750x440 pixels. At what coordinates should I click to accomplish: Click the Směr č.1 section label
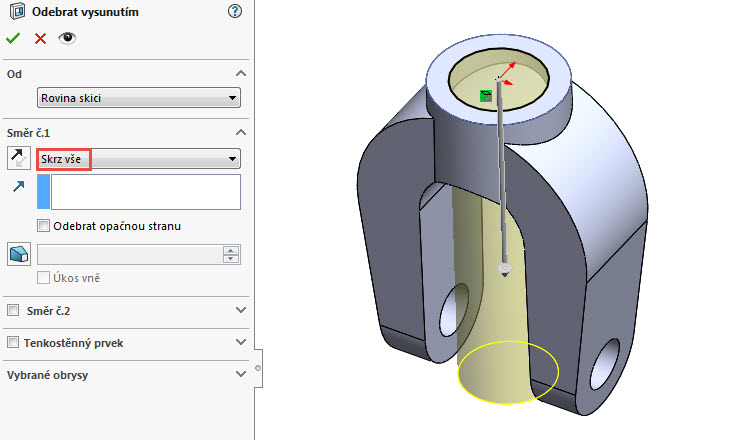[28, 133]
